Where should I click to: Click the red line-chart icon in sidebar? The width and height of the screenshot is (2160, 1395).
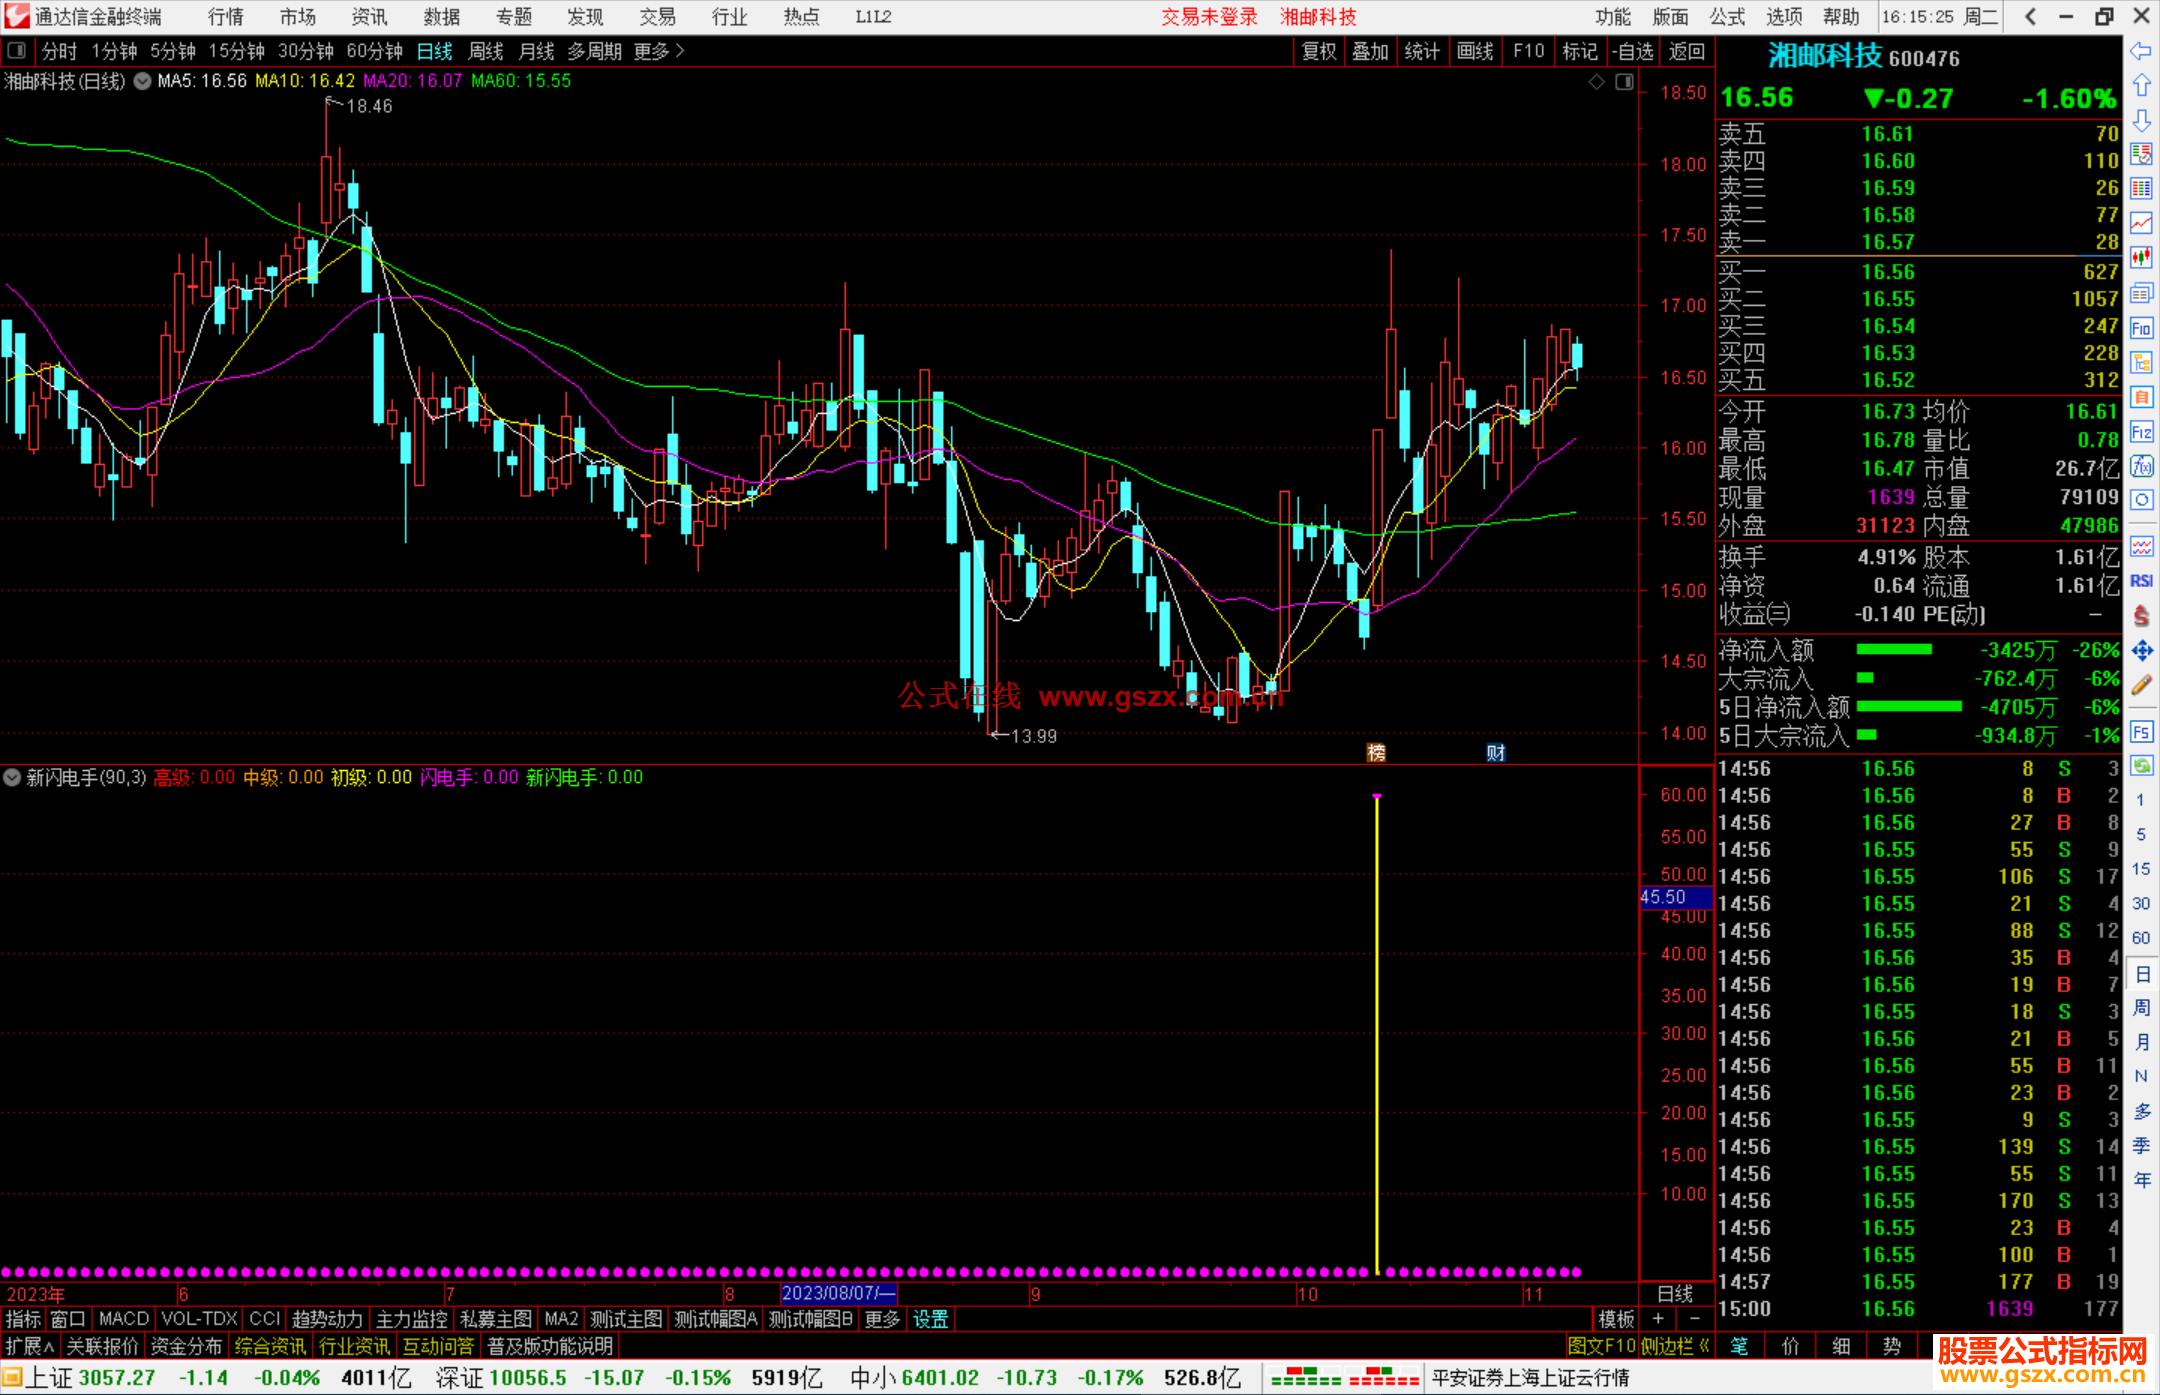click(x=2141, y=223)
